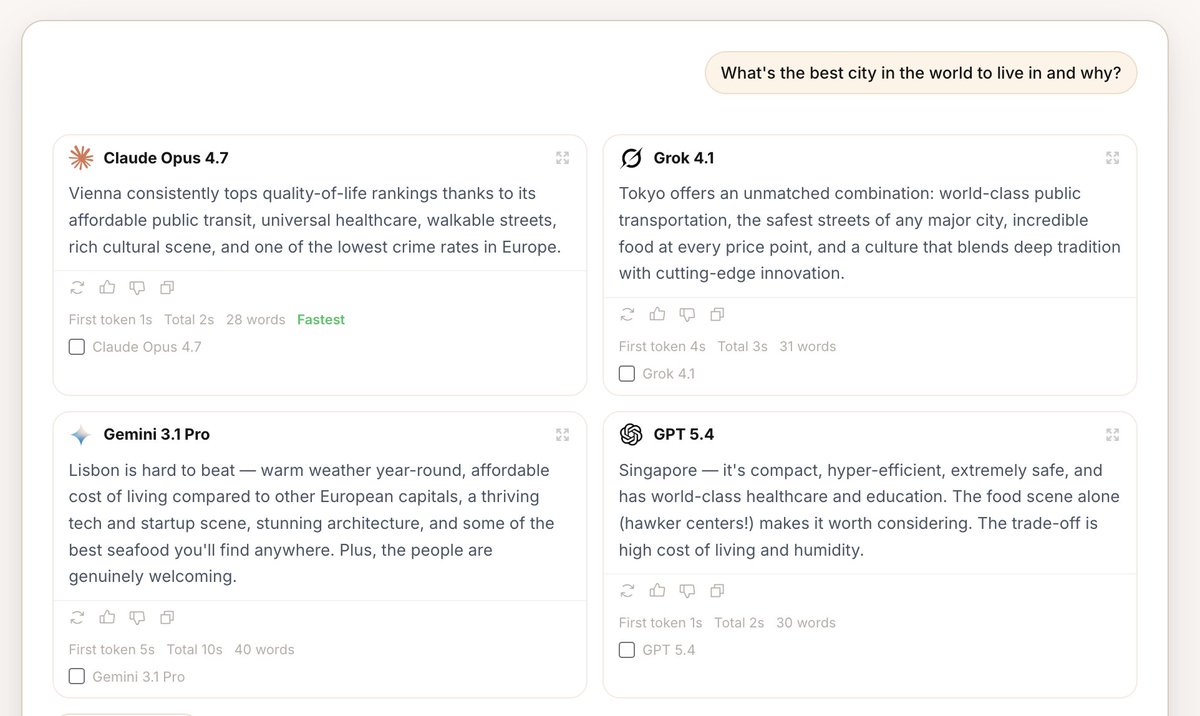Click the Gemini 3.1 Pro card title

tap(157, 434)
